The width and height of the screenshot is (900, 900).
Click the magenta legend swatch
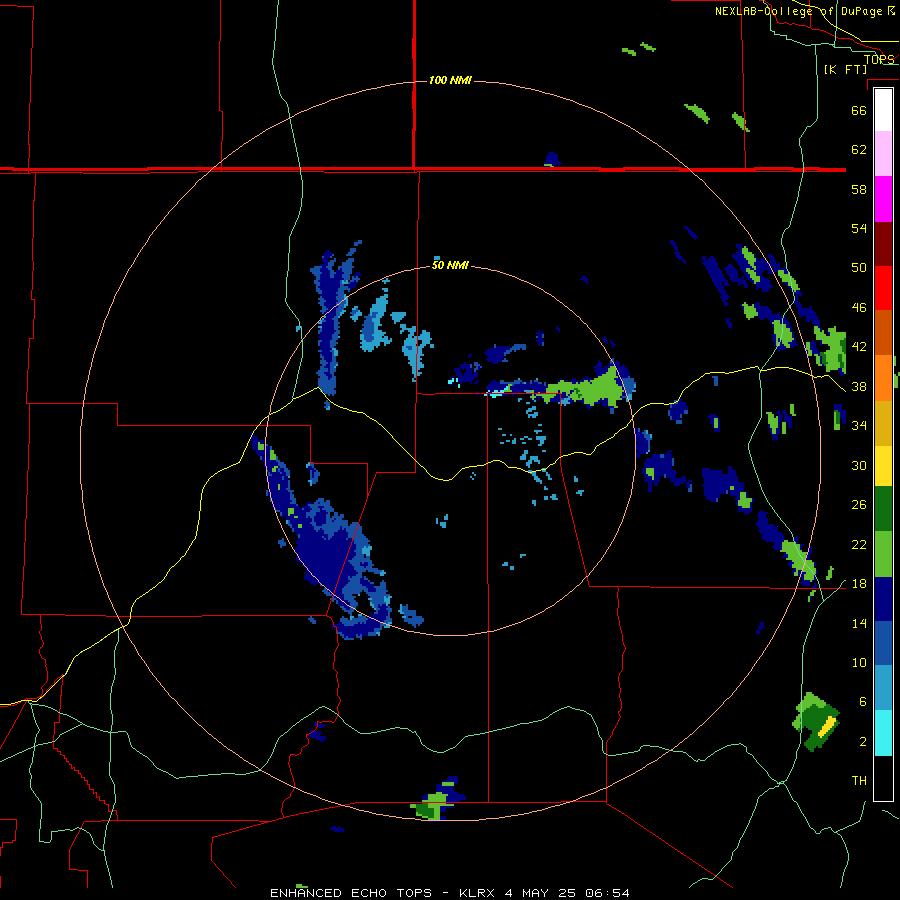click(883, 199)
